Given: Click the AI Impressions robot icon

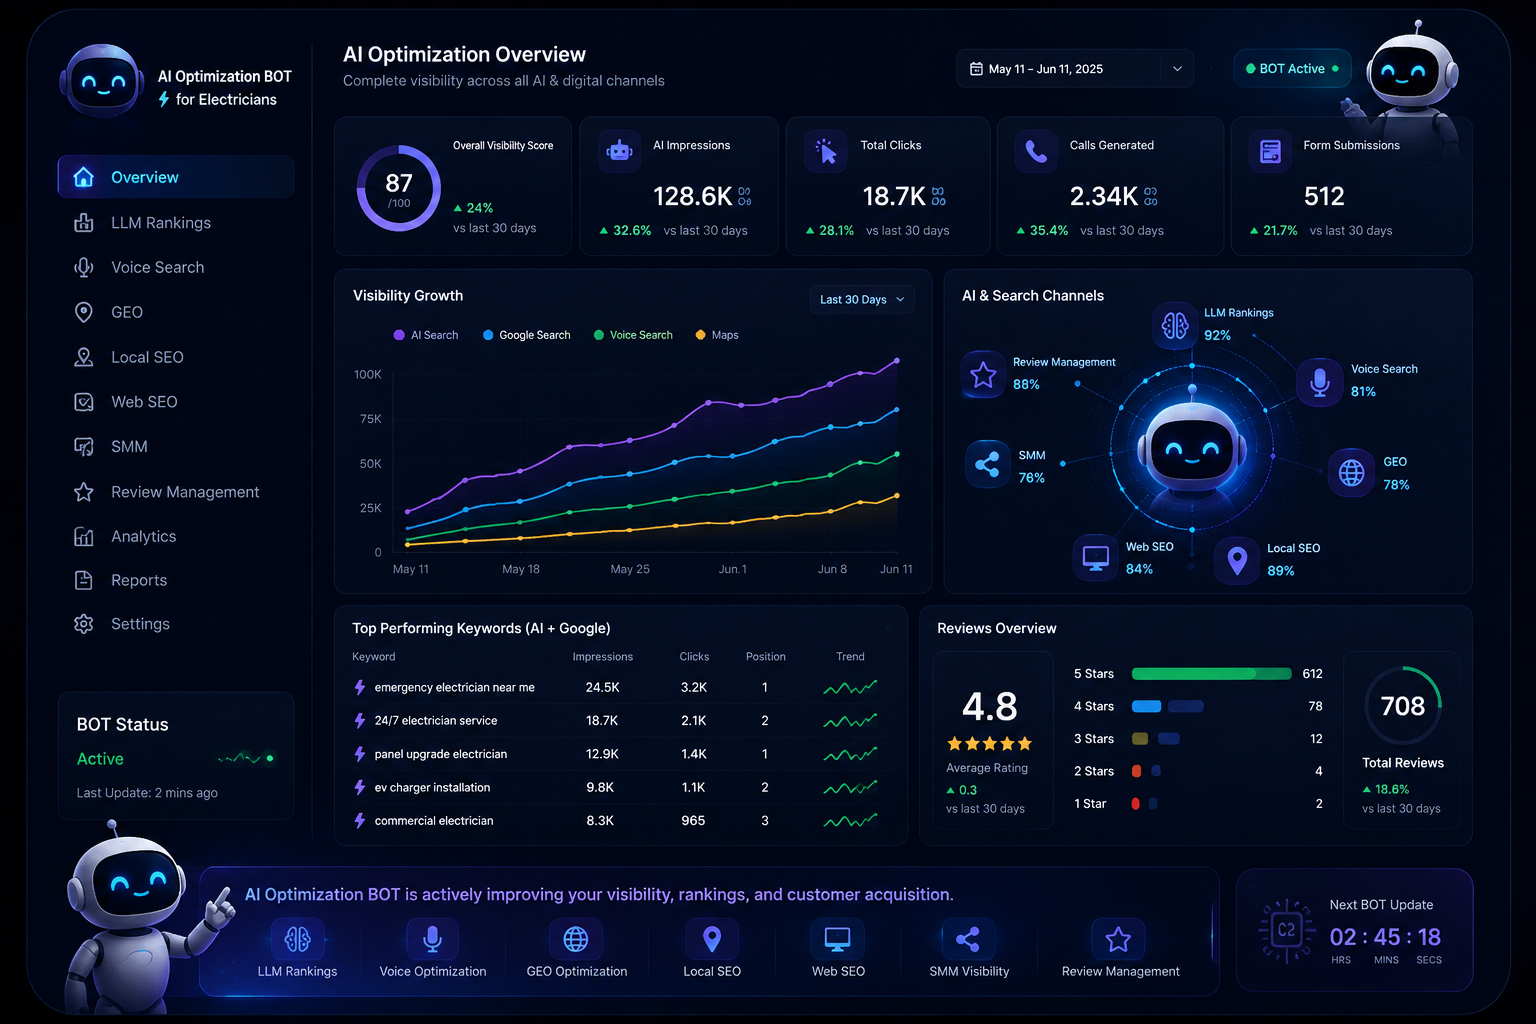Looking at the screenshot, I should [620, 152].
